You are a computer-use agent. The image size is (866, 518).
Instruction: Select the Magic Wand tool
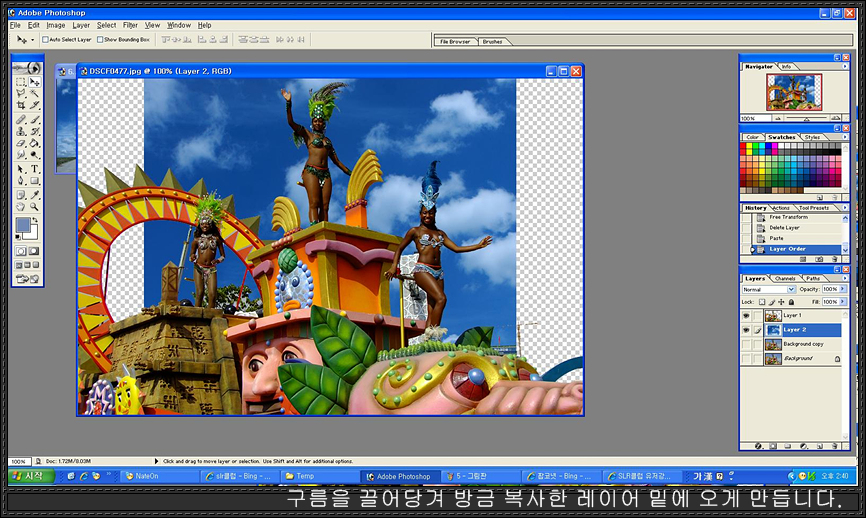(x=34, y=94)
